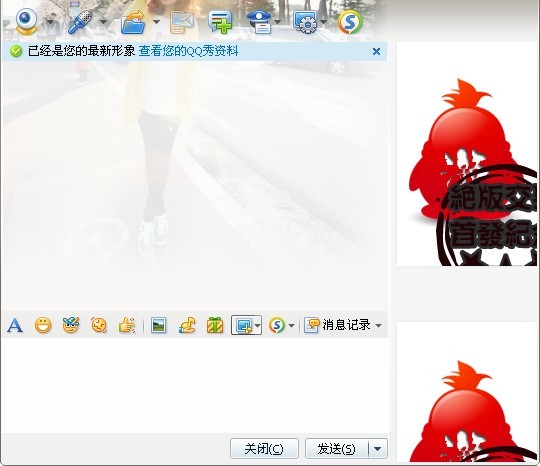Image resolution: width=540 pixels, height=466 pixels.
Task: Launch Sogou search from top toolbar
Action: pyautogui.click(x=350, y=22)
